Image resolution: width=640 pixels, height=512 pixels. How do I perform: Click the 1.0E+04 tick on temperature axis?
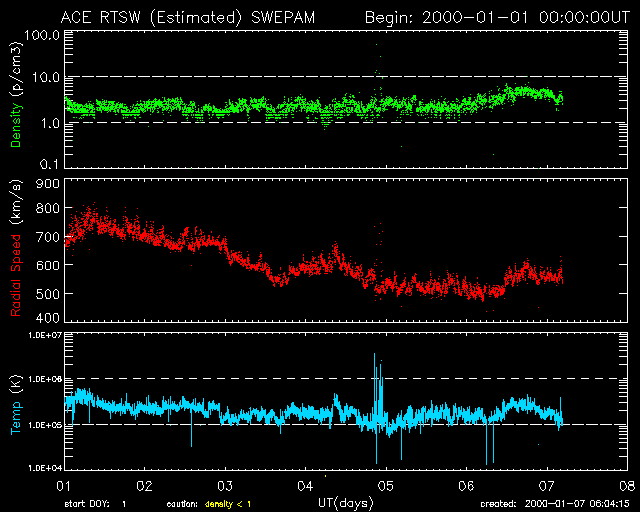click(40, 467)
